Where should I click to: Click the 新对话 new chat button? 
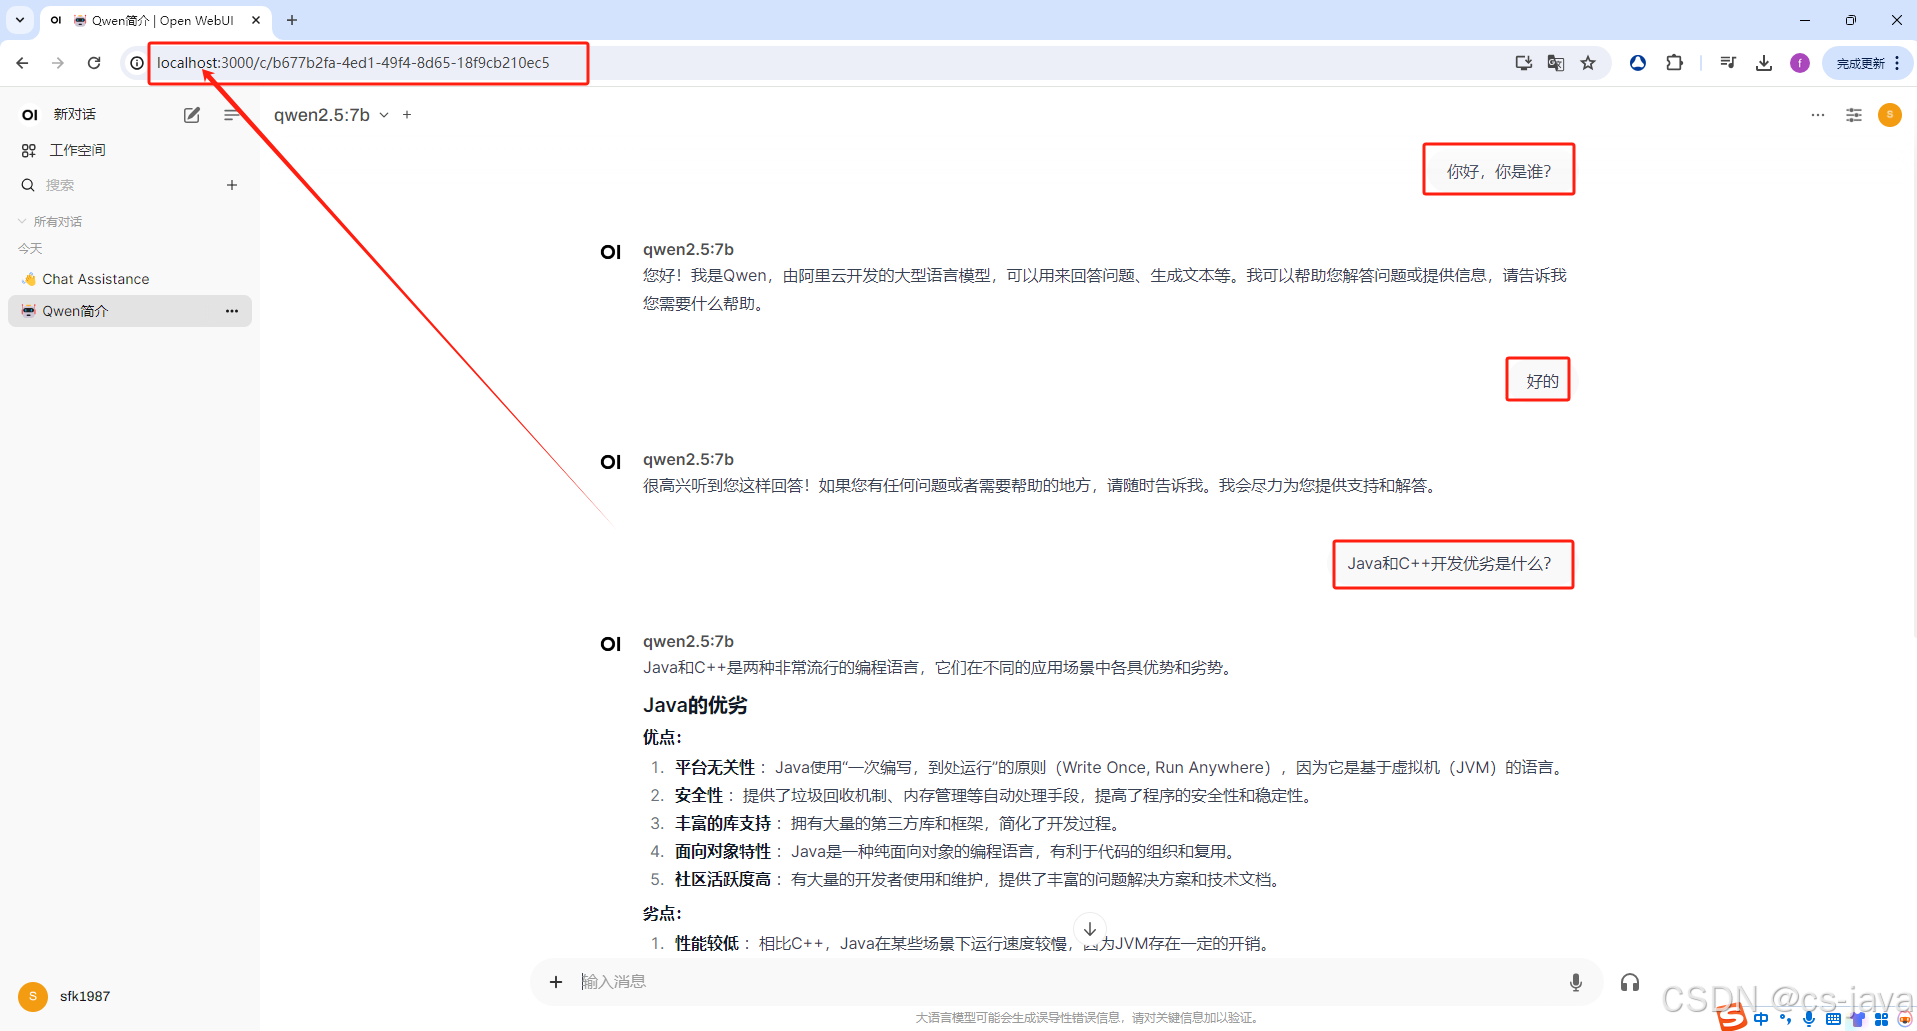[75, 115]
